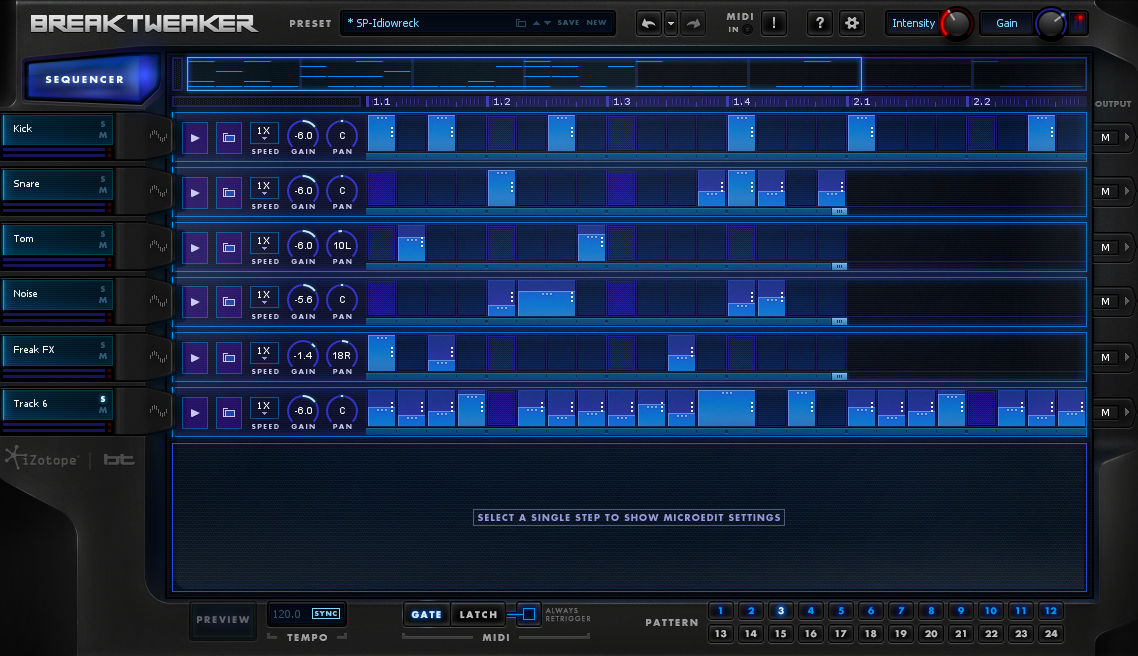Open the settings gear options
This screenshot has height=656, width=1138.
tap(852, 24)
